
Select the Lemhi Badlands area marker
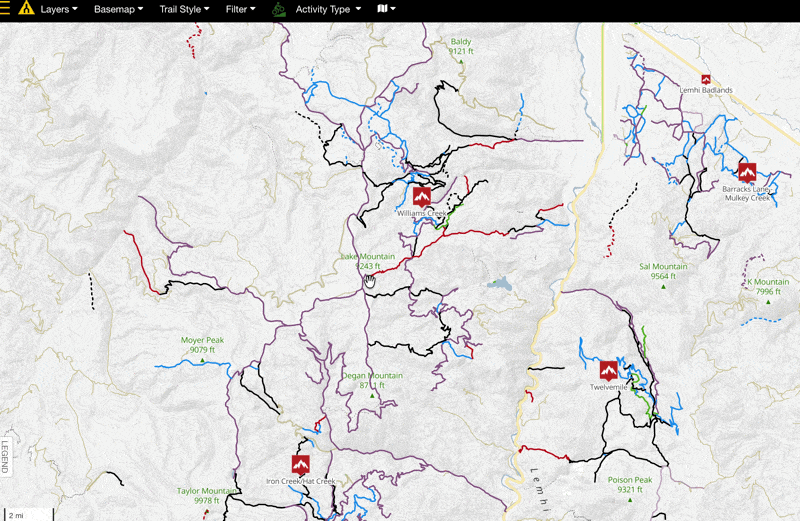pyautogui.click(x=706, y=79)
